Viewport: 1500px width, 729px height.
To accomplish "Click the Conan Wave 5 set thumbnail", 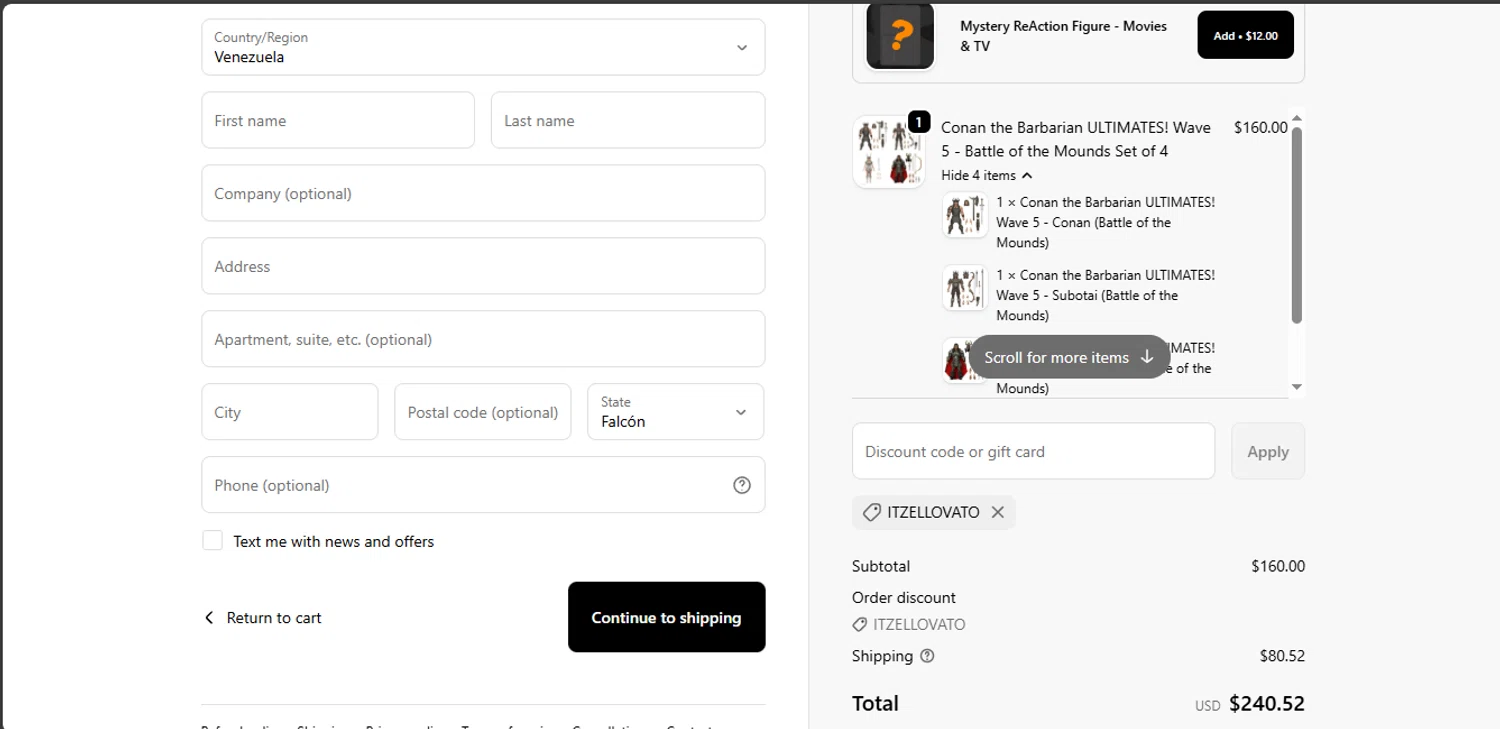I will coord(888,152).
